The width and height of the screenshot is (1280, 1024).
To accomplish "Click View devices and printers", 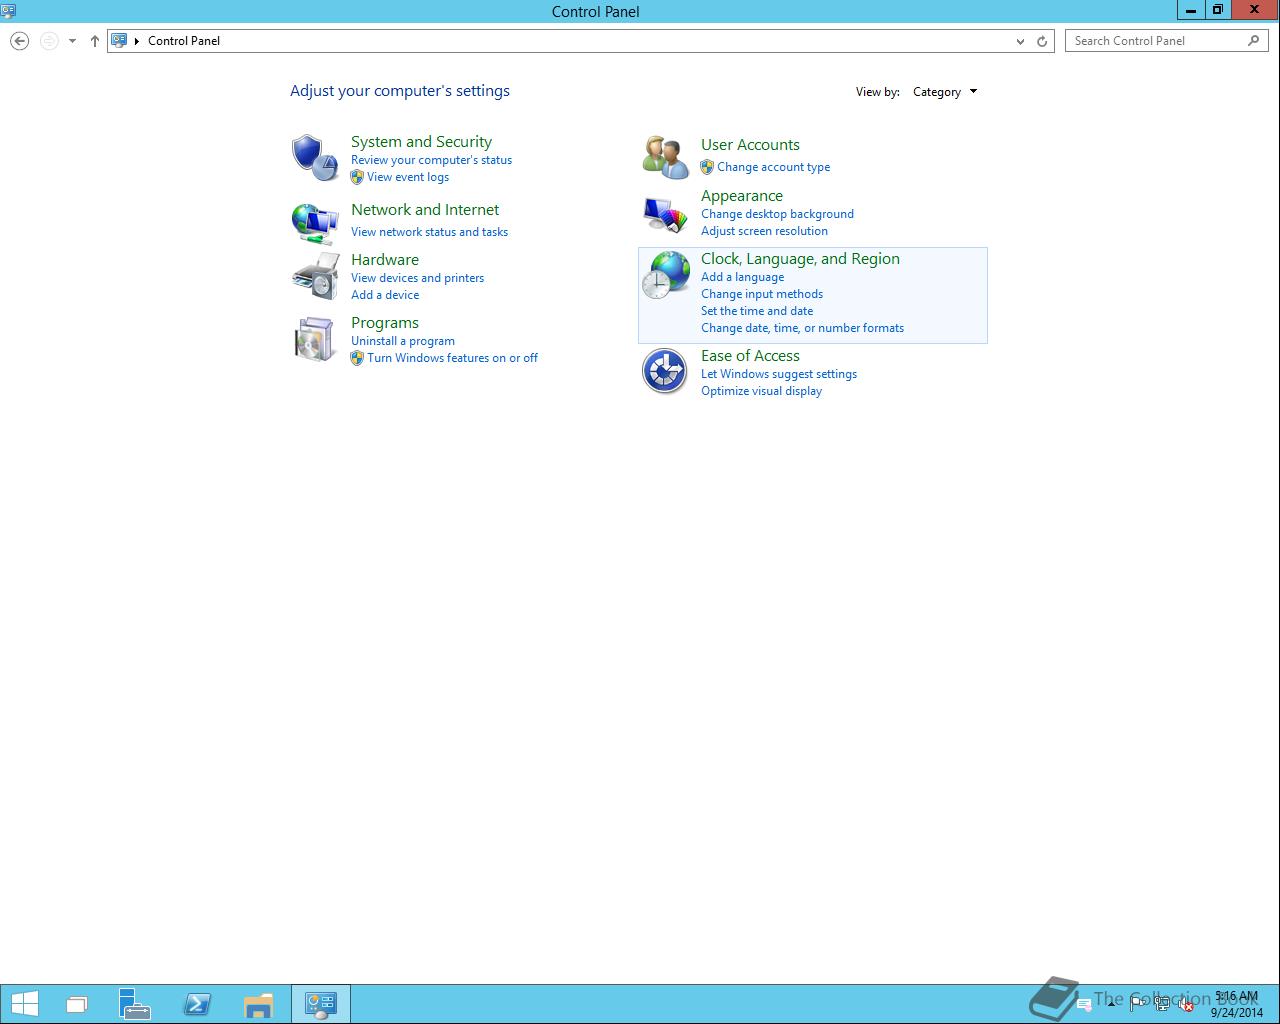I will (x=417, y=278).
